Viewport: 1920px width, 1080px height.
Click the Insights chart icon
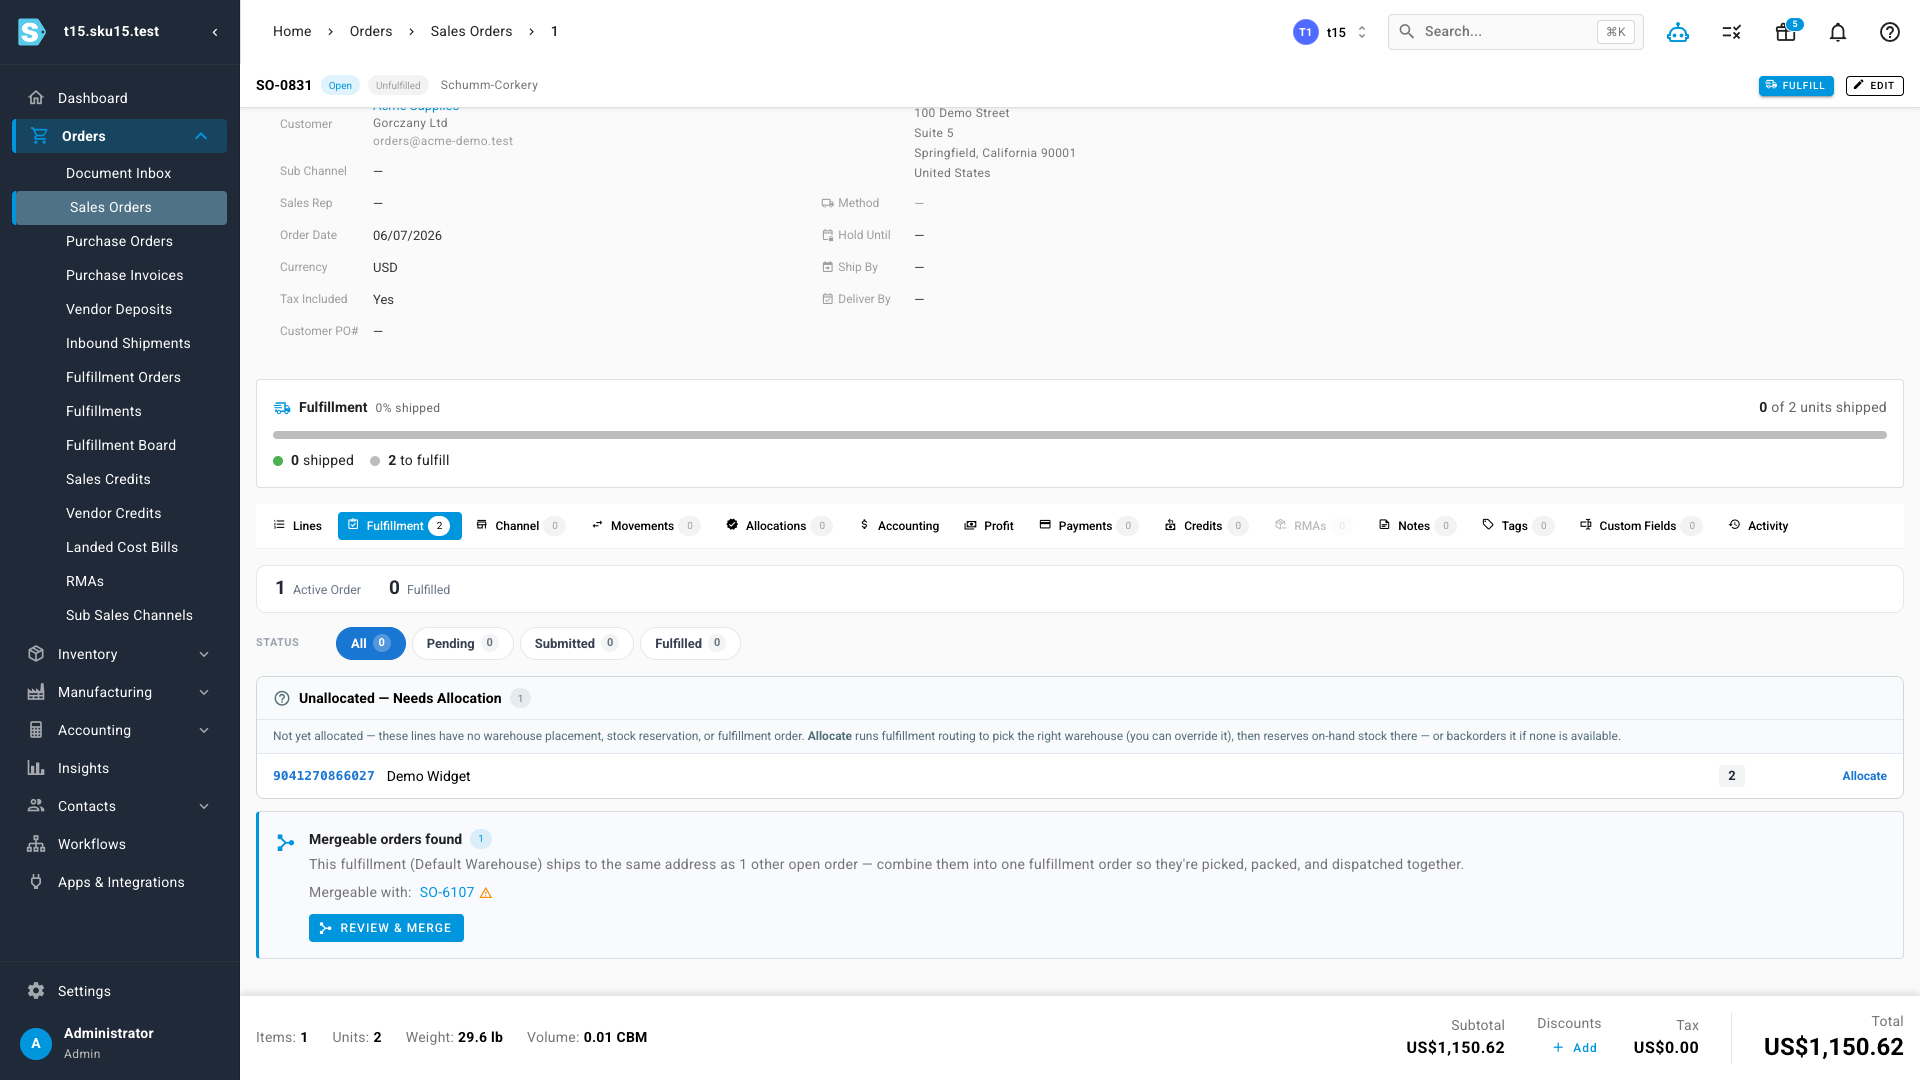coord(36,768)
